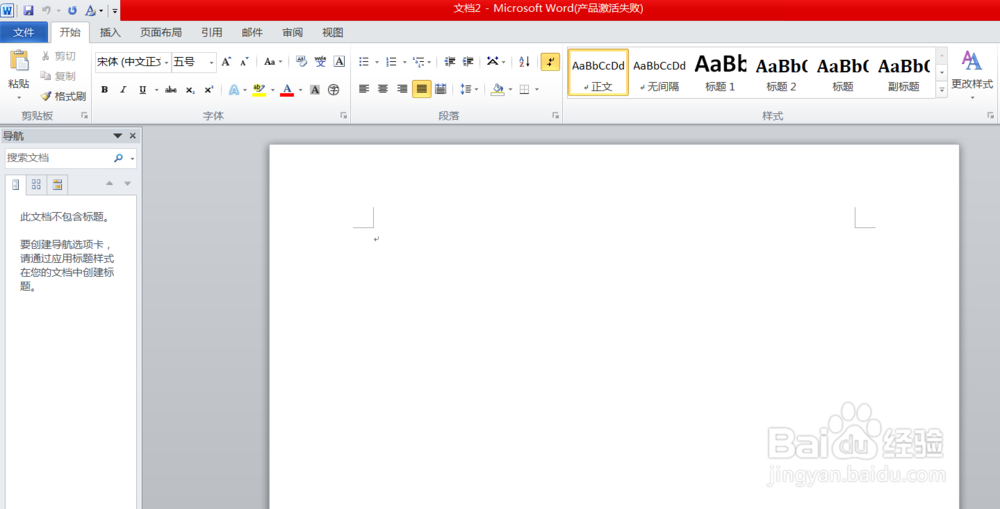Apply red font color
The image size is (1000, 509).
click(287, 90)
